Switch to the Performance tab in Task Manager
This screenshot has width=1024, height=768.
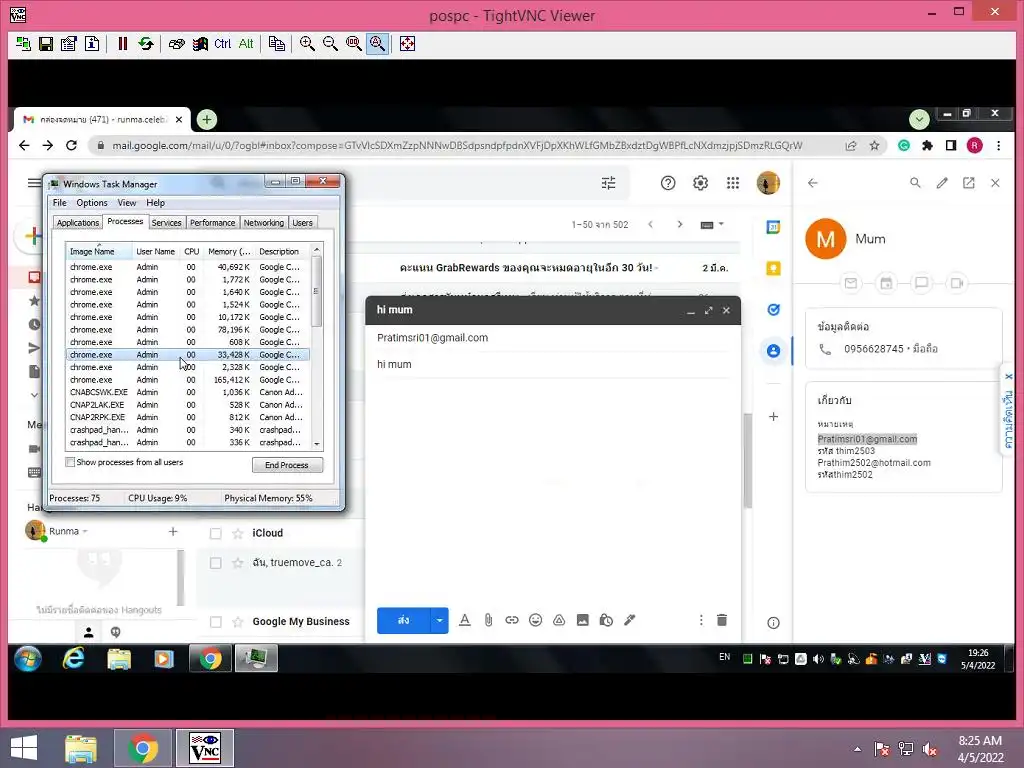[x=212, y=223]
